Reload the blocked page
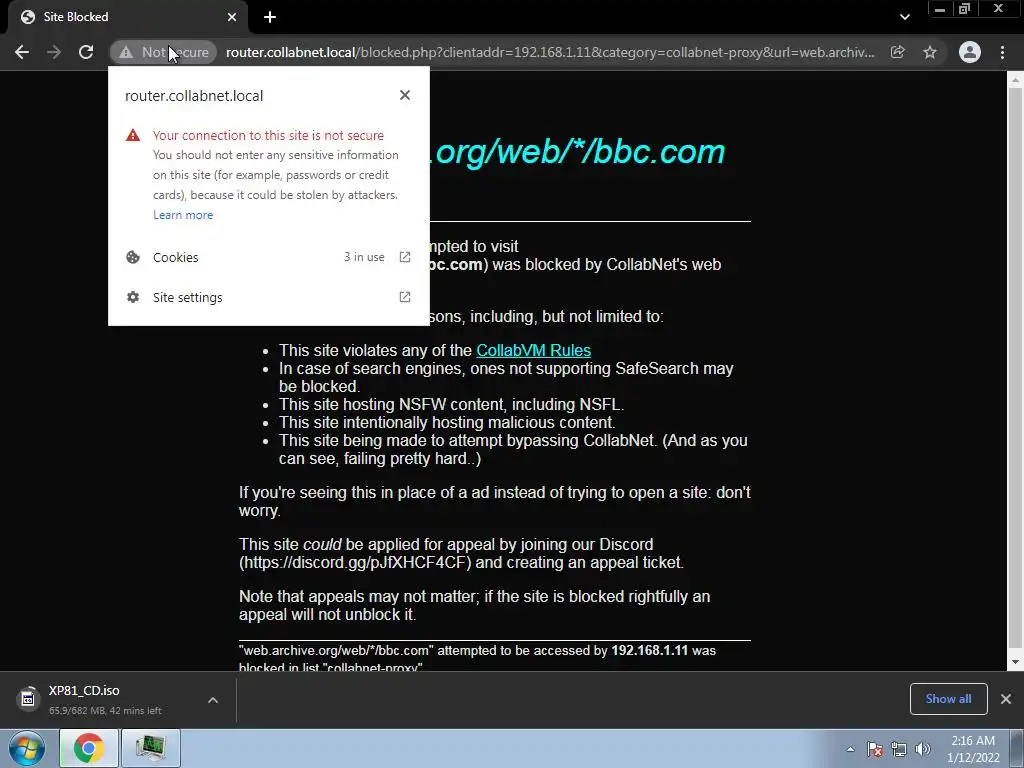 (x=86, y=52)
